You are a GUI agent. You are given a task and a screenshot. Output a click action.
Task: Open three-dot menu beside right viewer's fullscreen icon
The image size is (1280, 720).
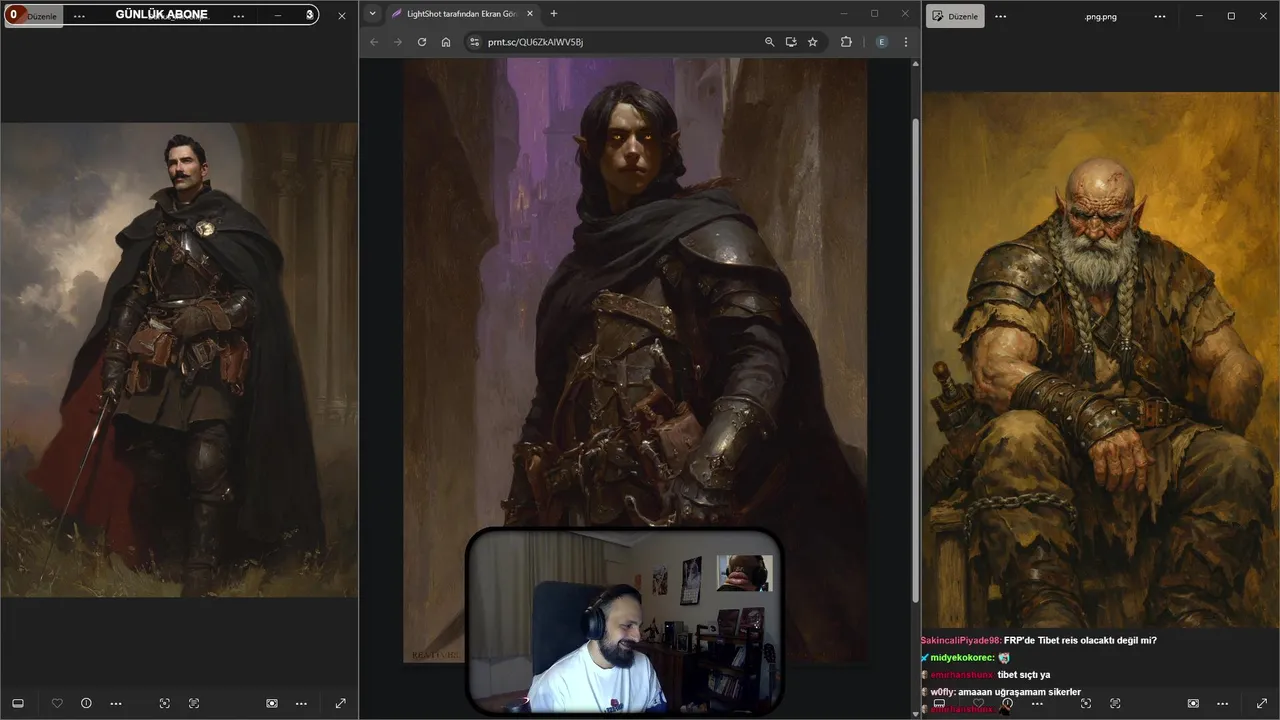[1222, 704]
